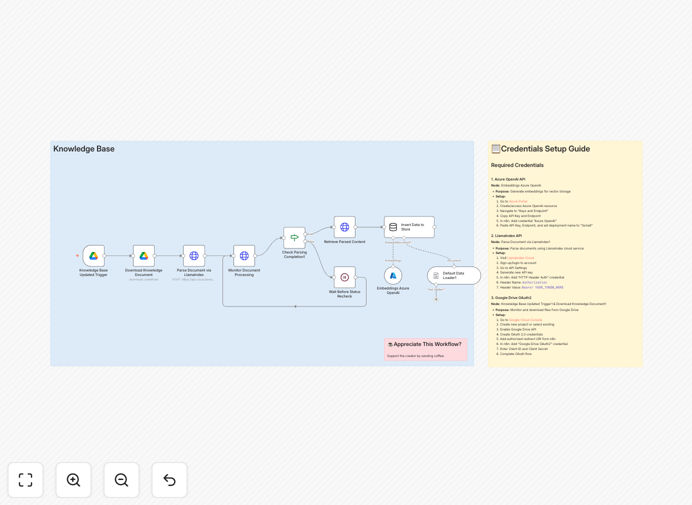
Task: Select the Appreciate This Workflow sticky note
Action: tap(425, 350)
